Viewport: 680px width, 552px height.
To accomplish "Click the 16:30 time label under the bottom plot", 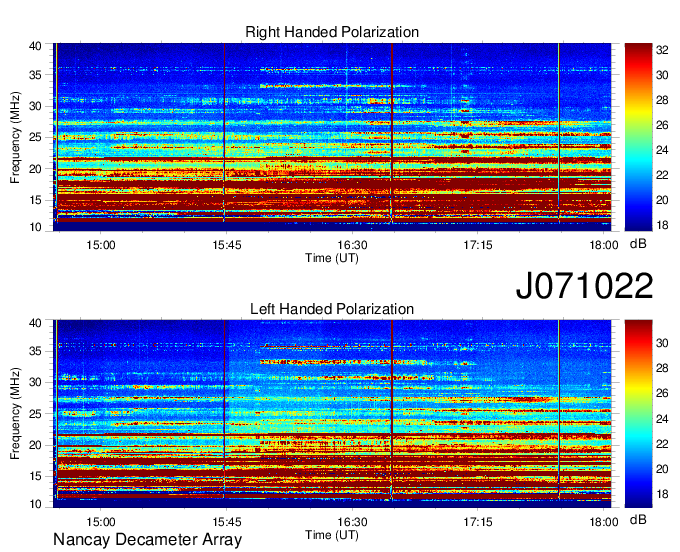I will click(x=352, y=522).
